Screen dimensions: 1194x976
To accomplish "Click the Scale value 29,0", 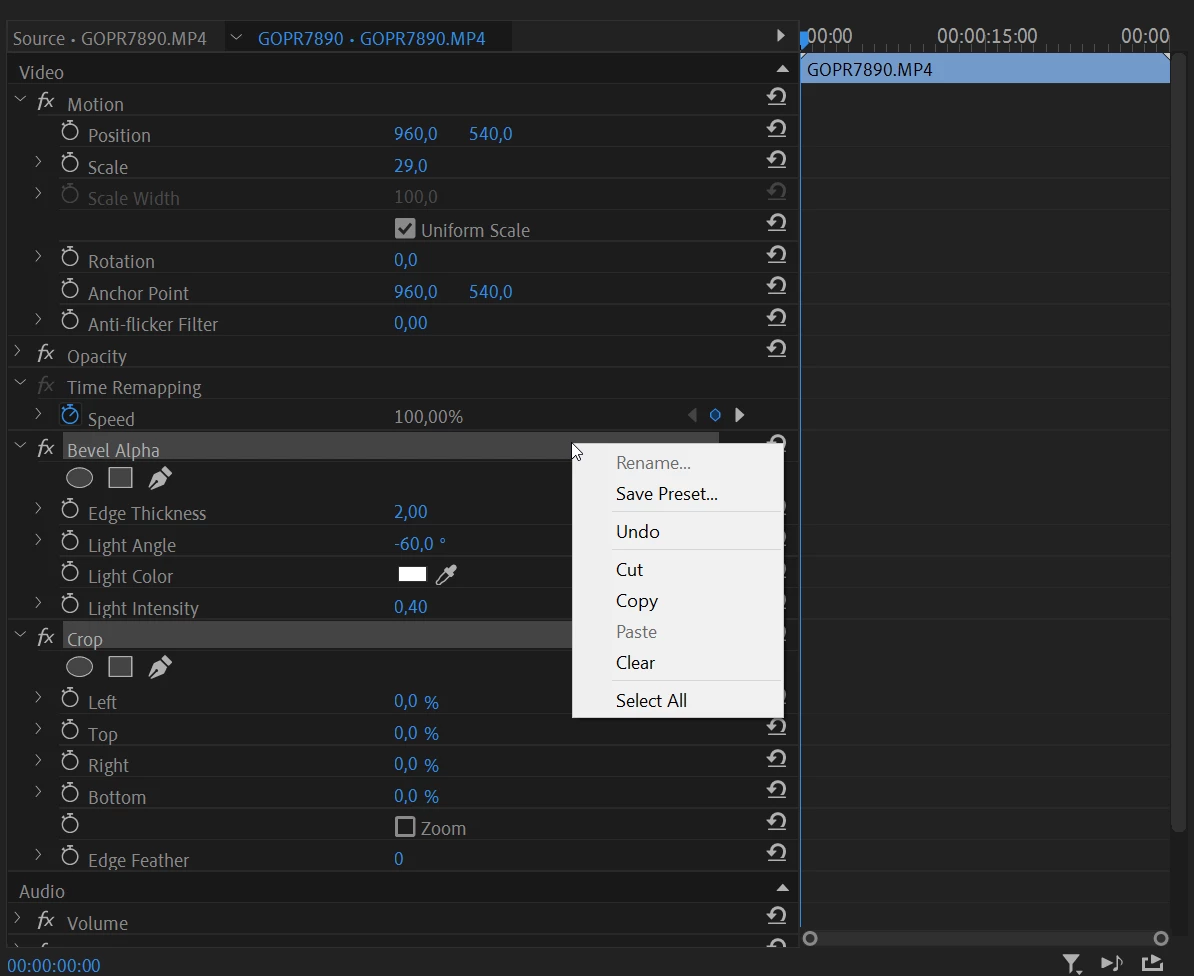I will pyautogui.click(x=410, y=165).
